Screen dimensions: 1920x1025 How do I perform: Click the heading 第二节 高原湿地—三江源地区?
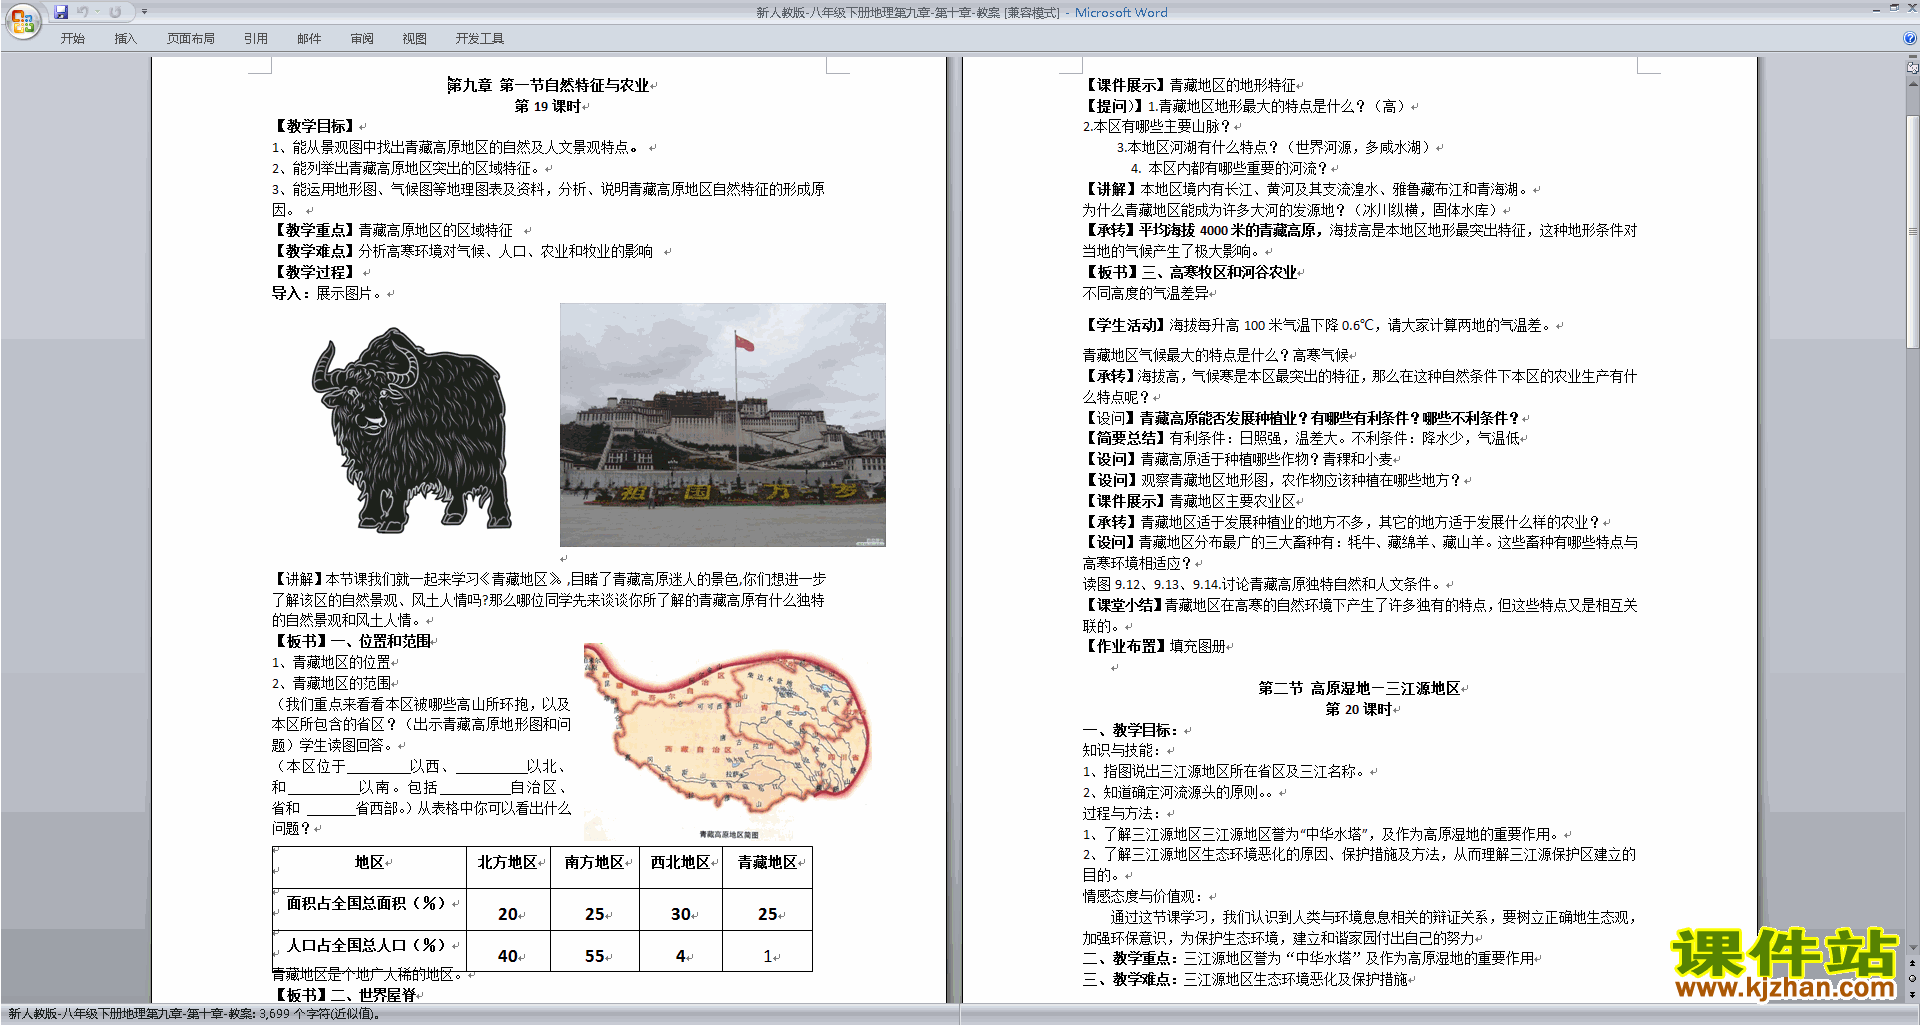pyautogui.click(x=1359, y=688)
